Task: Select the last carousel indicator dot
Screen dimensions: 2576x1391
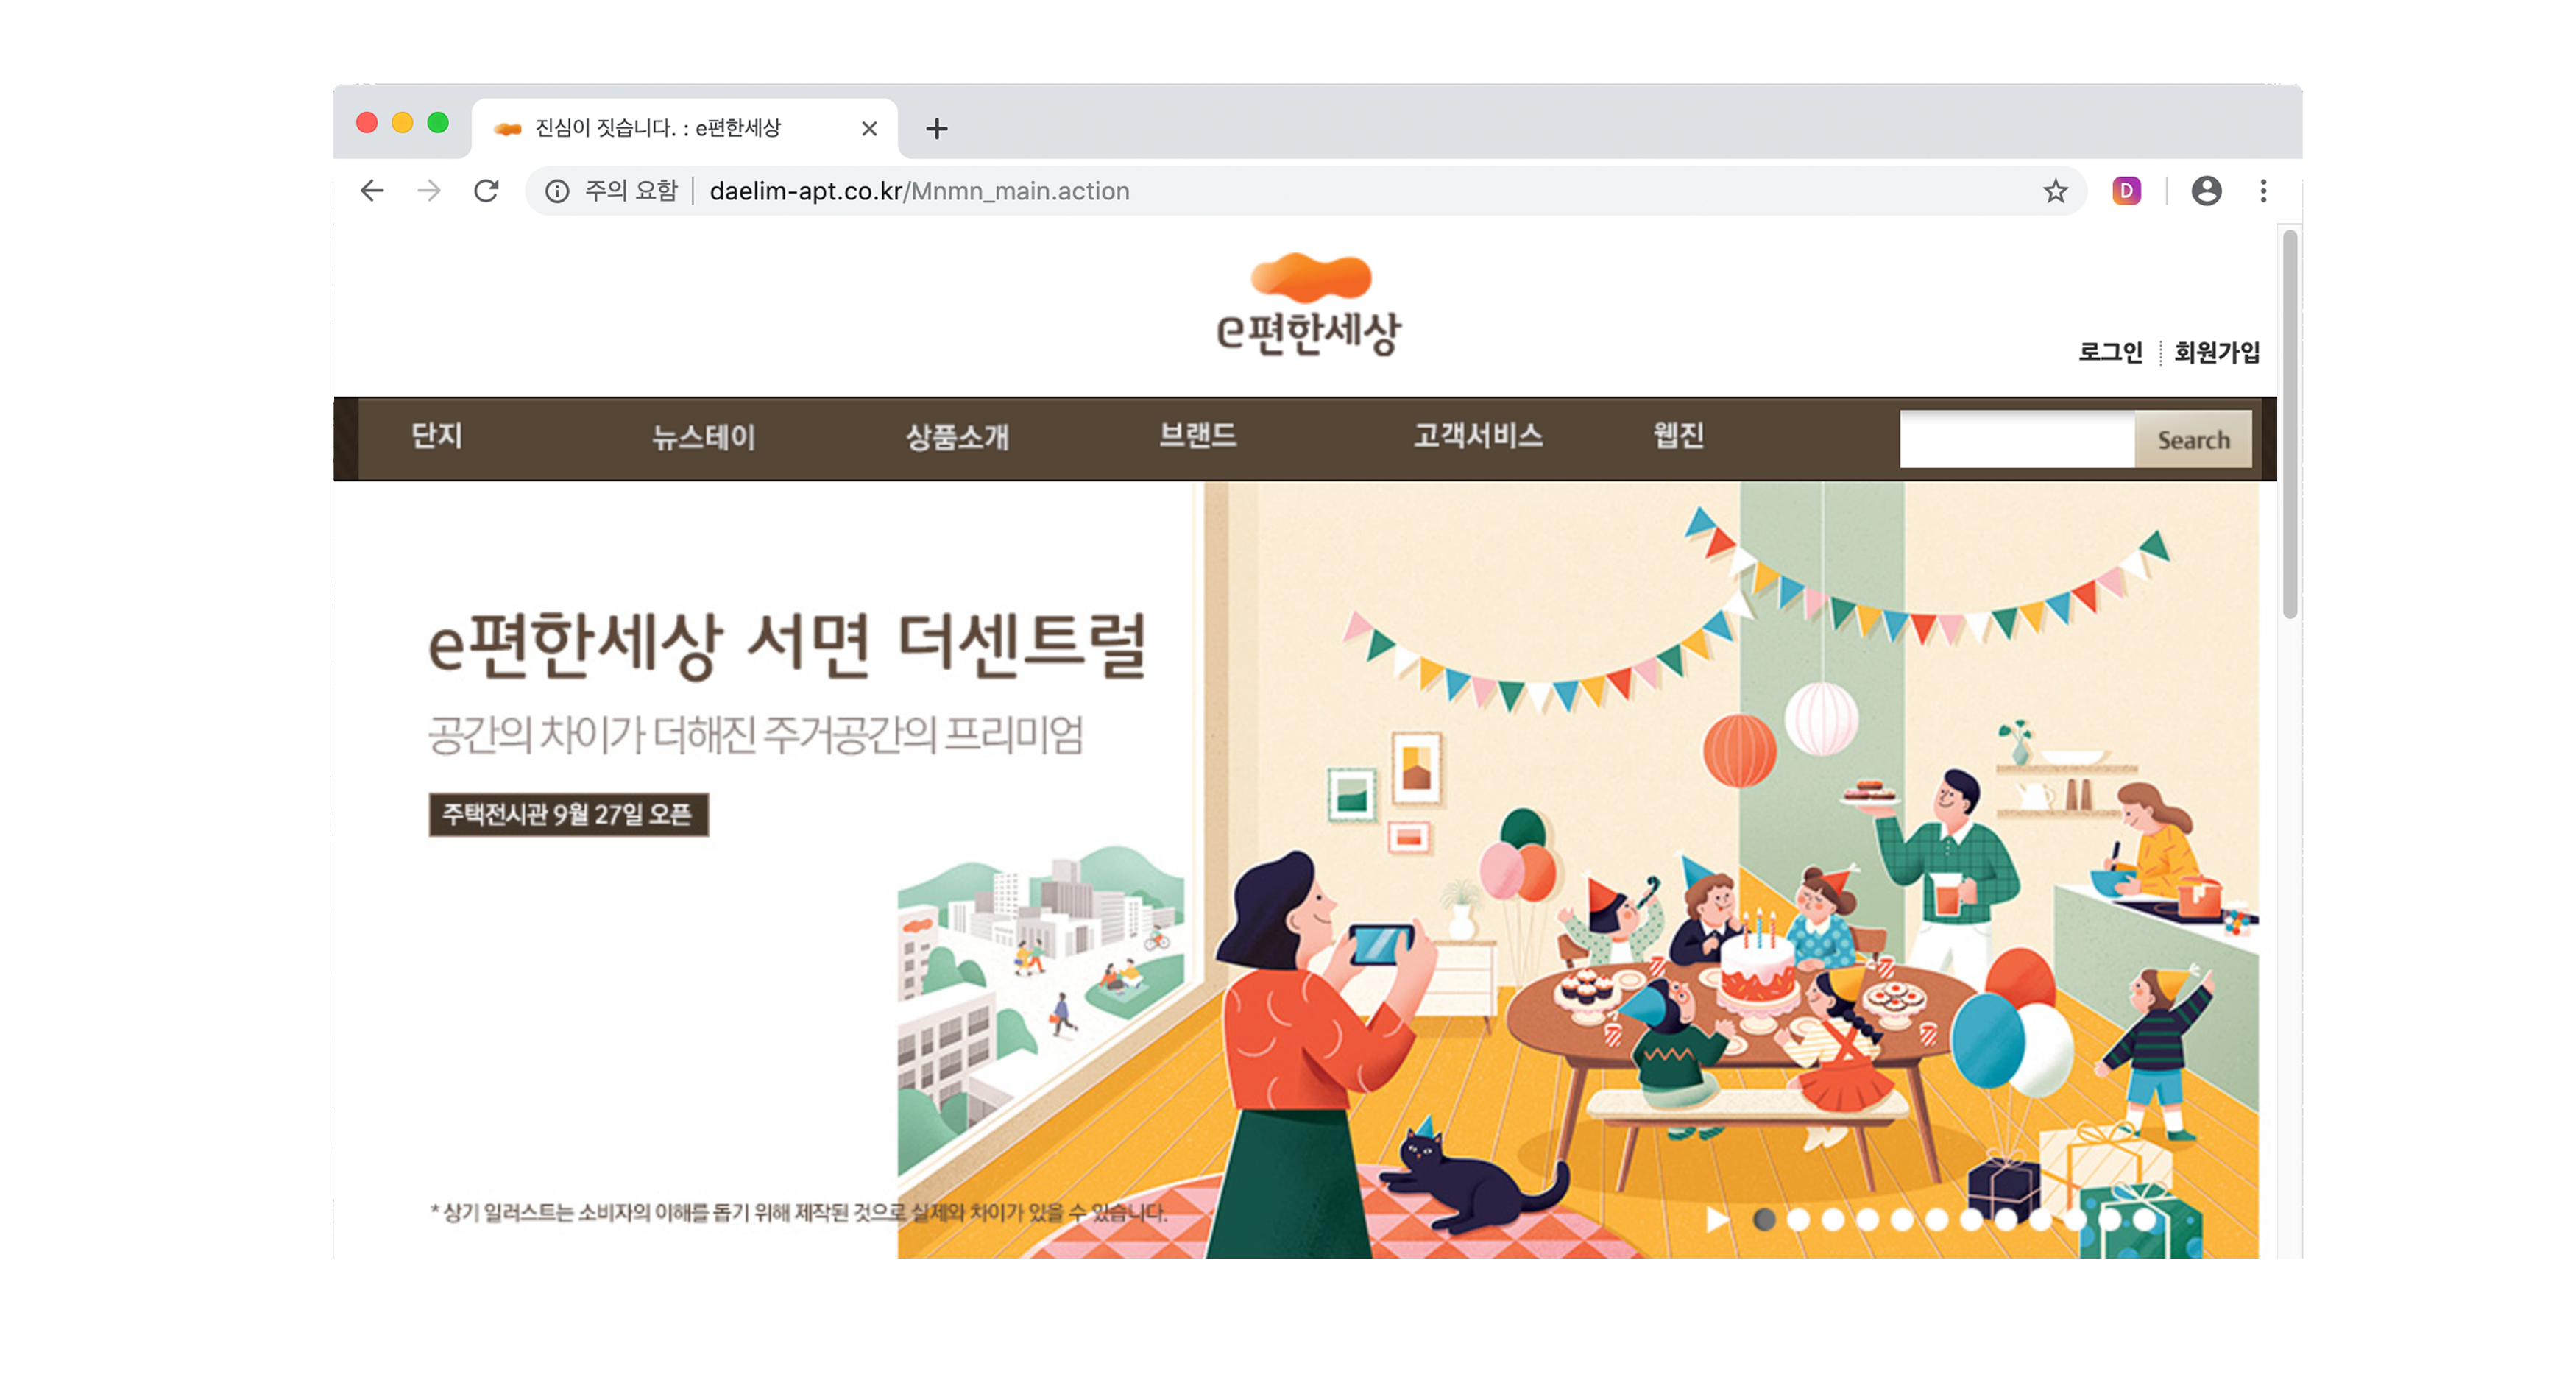Action: coord(2144,1219)
